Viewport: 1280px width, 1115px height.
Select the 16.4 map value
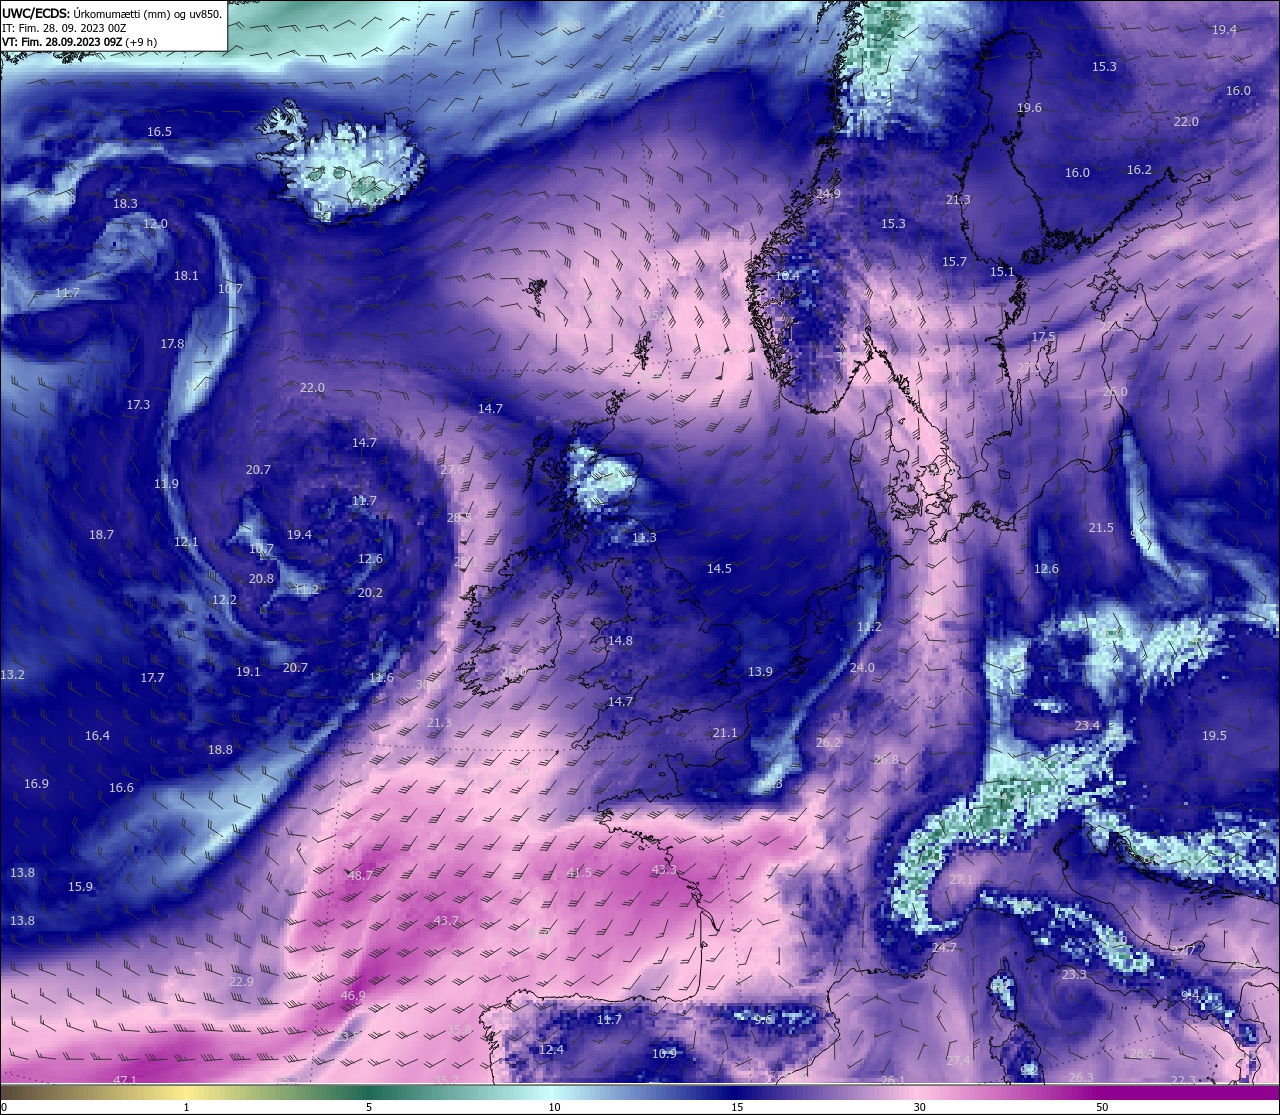97,736
